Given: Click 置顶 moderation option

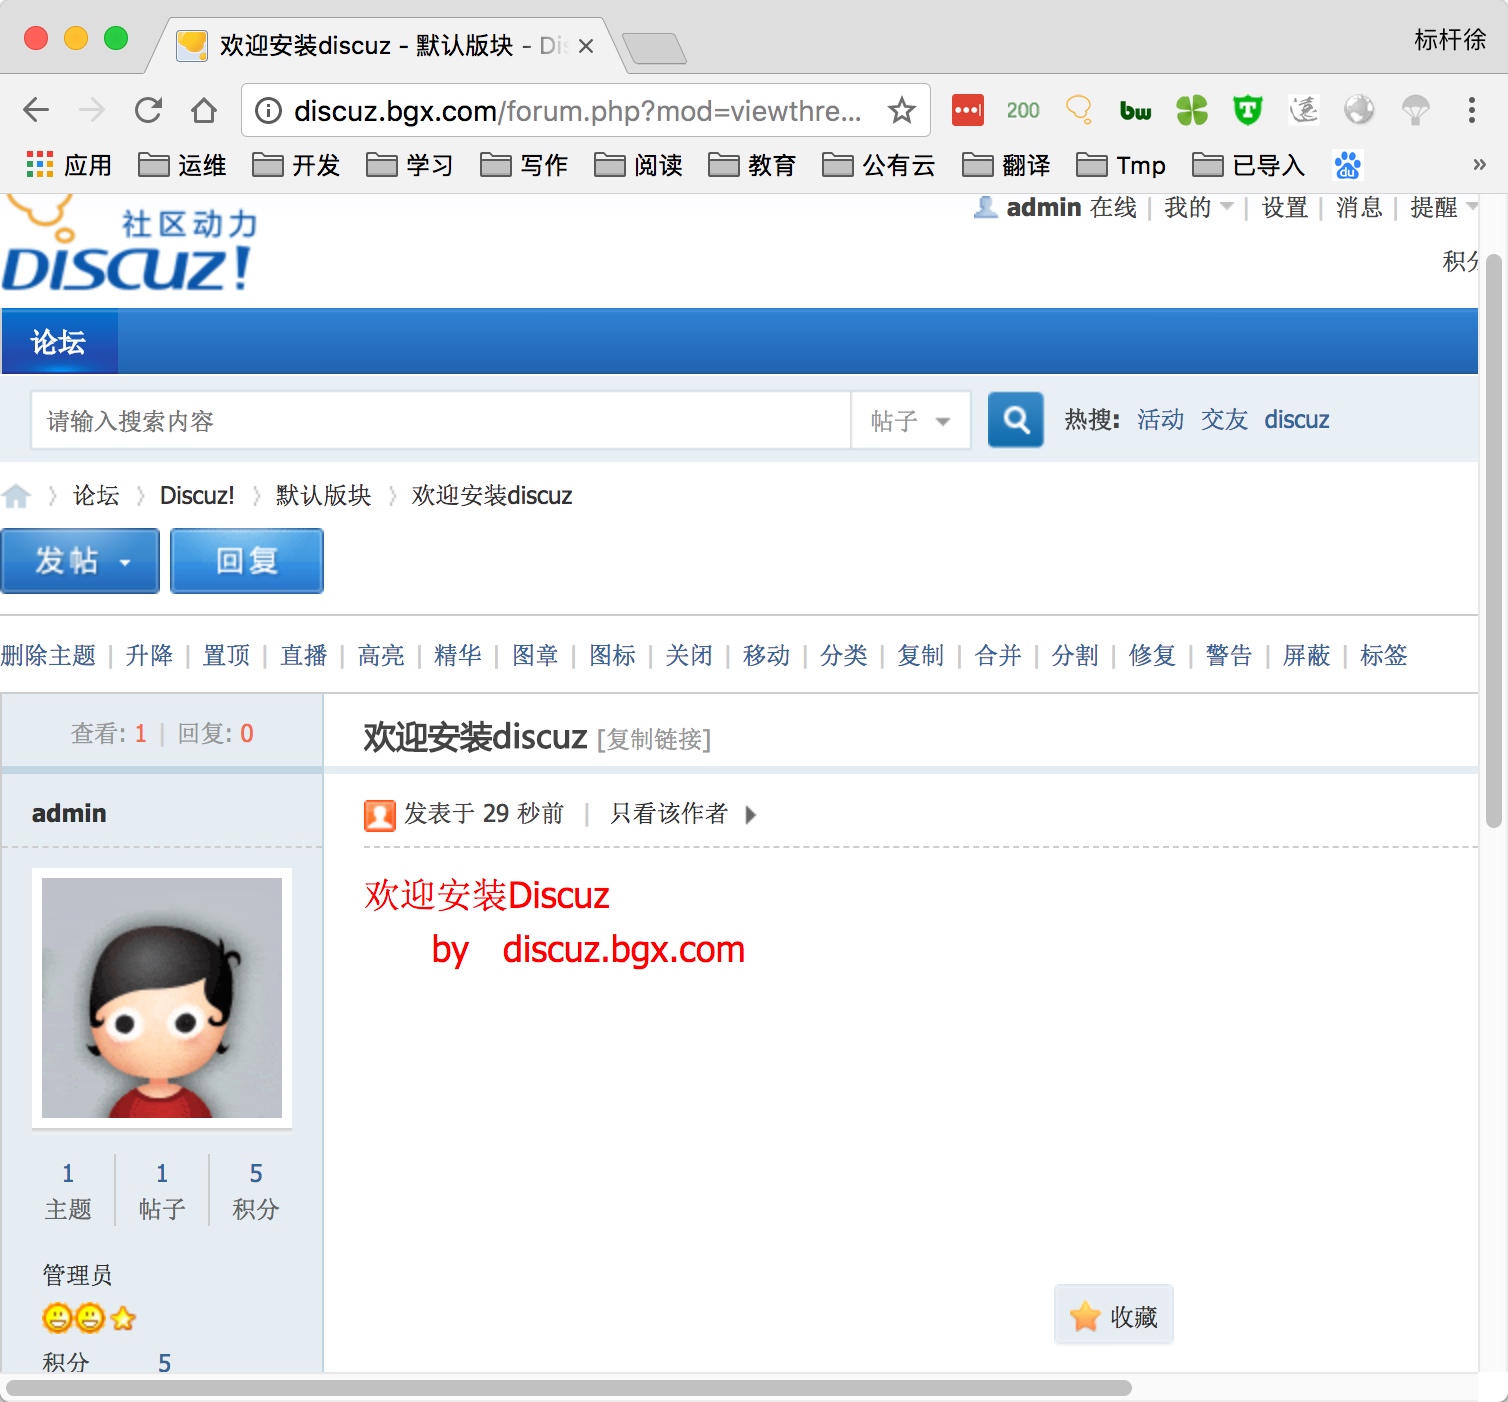Looking at the screenshot, I should (226, 655).
